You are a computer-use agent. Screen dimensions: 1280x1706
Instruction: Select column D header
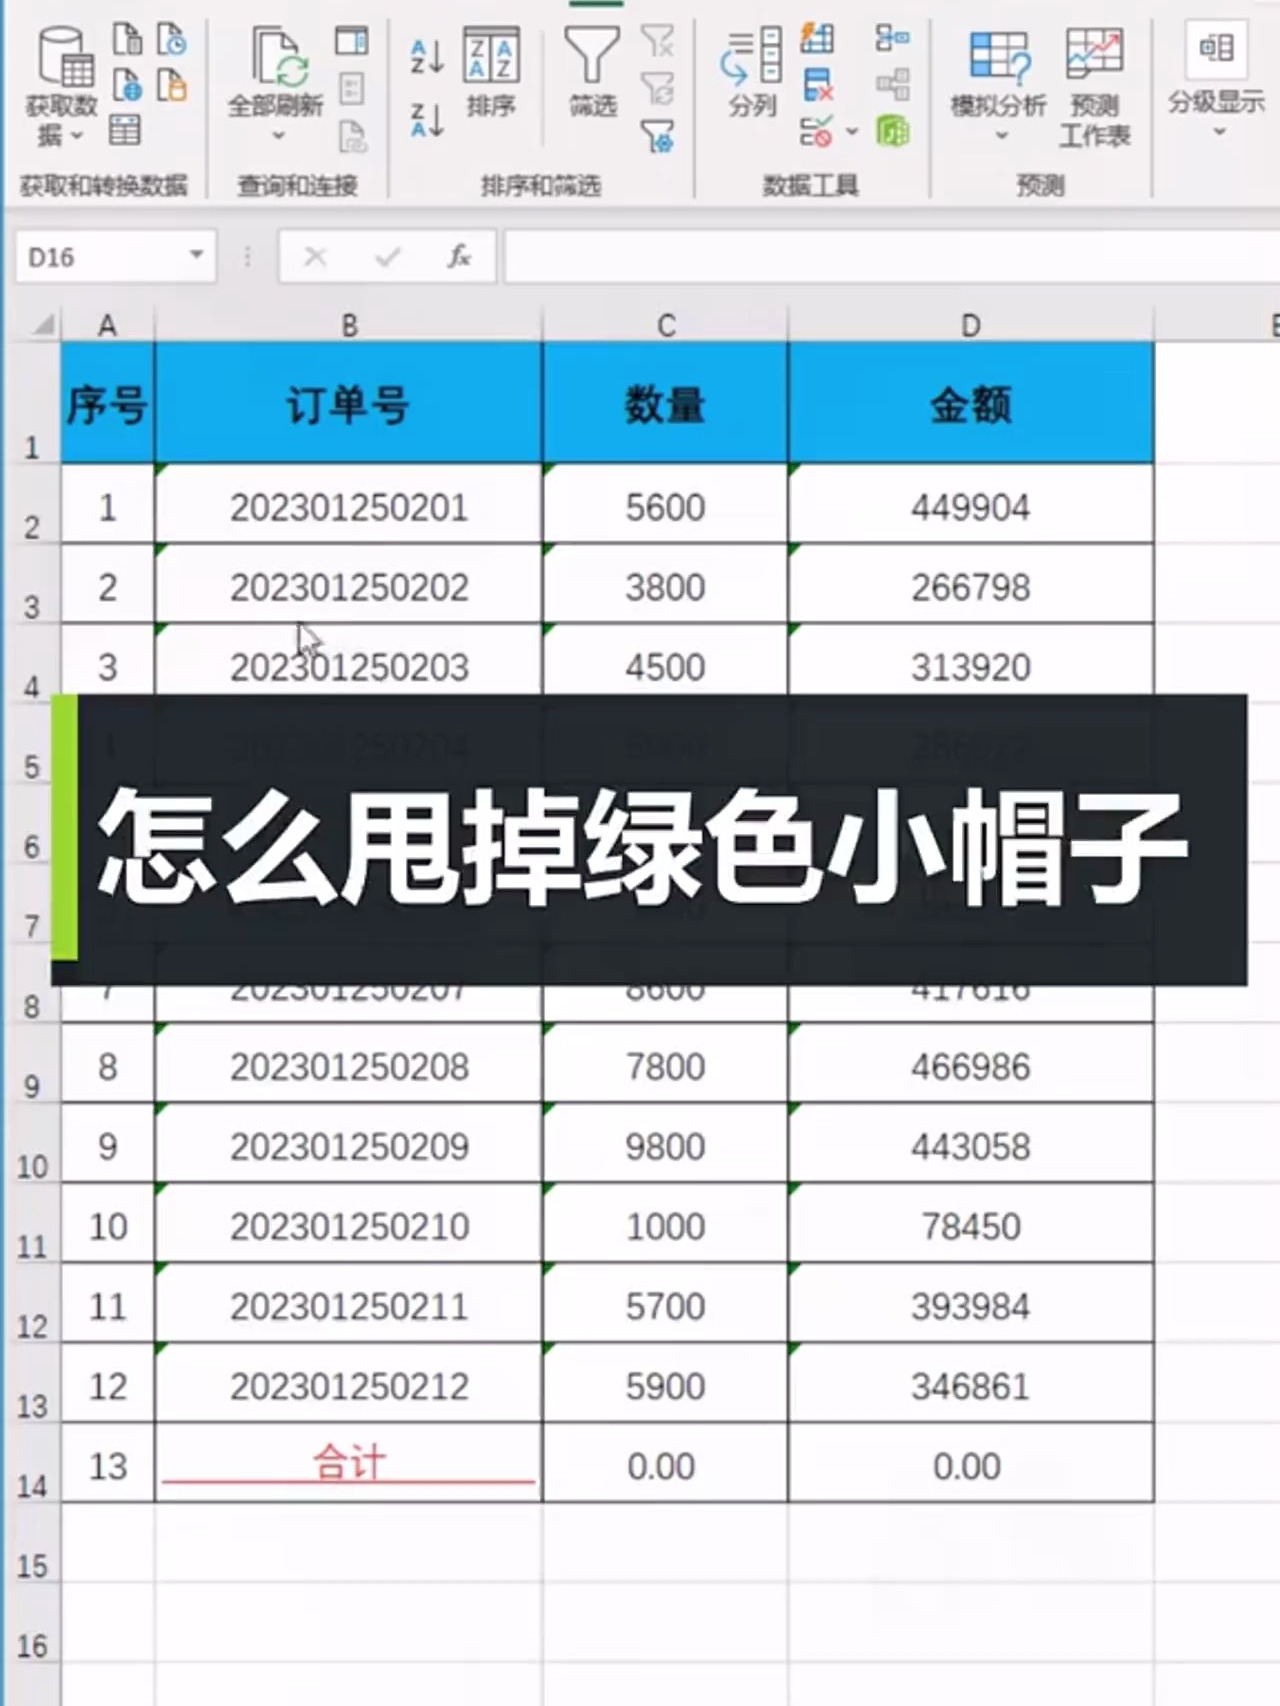point(971,325)
